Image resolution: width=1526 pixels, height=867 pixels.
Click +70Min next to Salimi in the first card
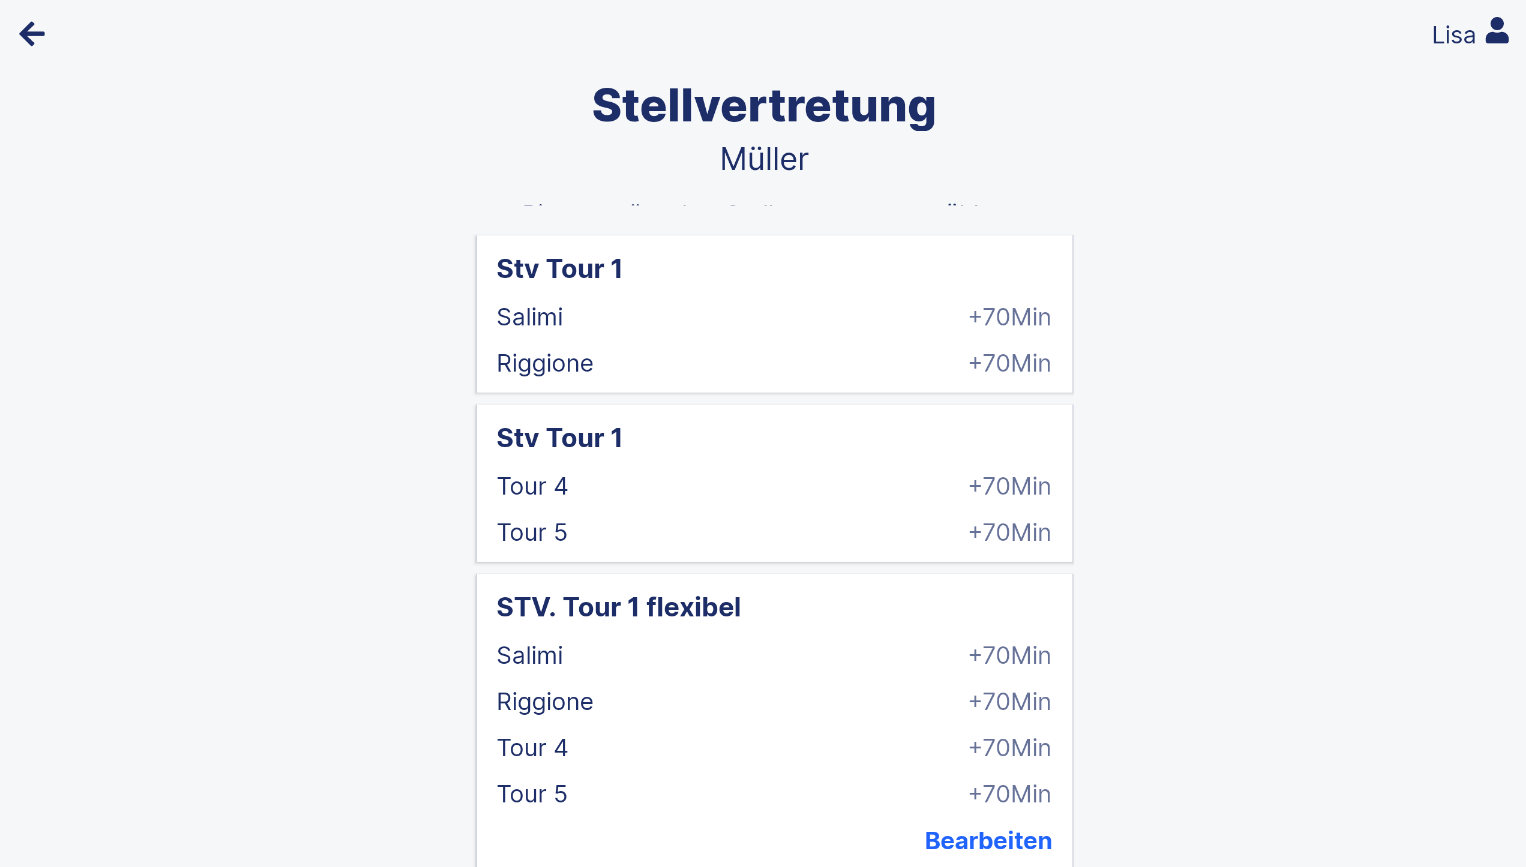coord(1009,317)
